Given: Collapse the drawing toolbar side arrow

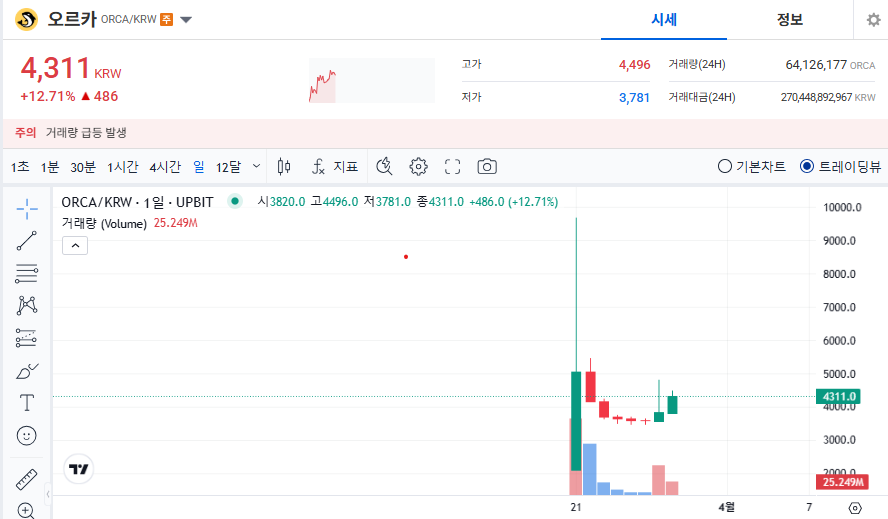Looking at the screenshot, I should click(x=48, y=494).
